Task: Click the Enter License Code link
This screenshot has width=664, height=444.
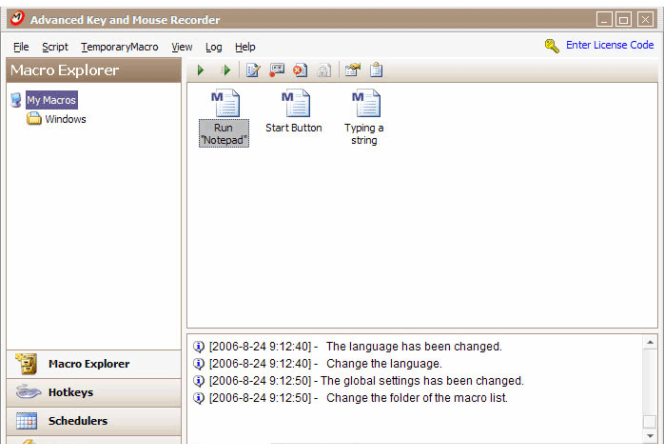Action: (x=610, y=45)
